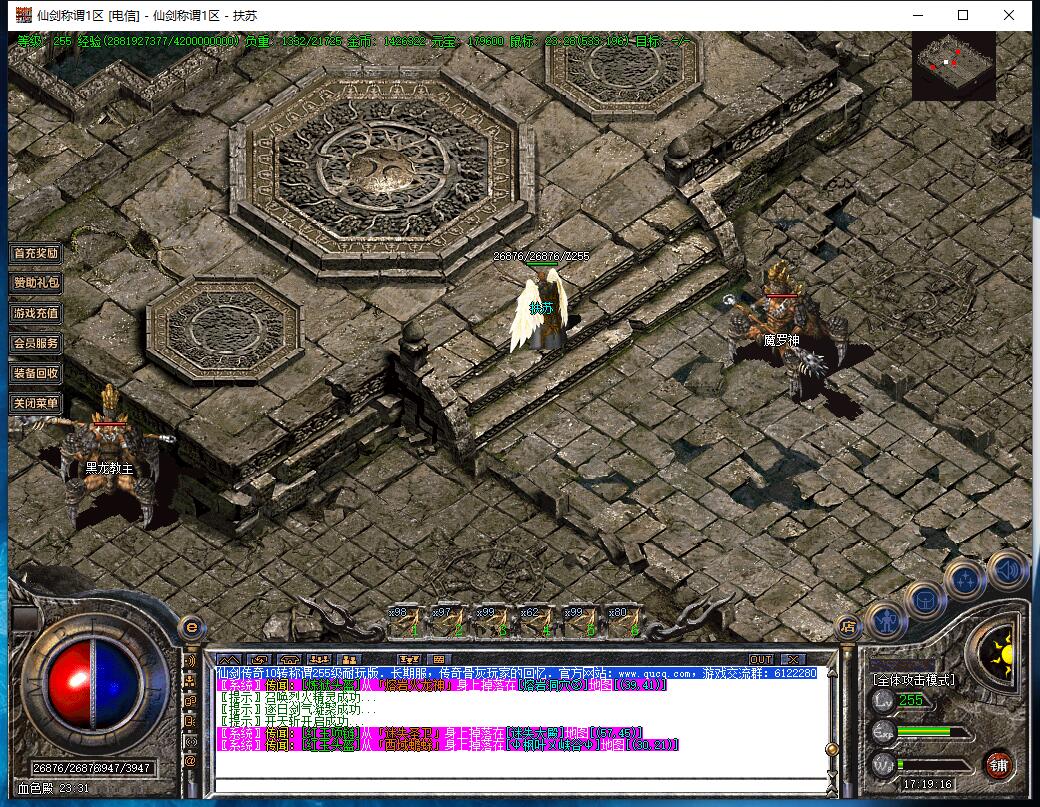Click the trade exchange icon in chat toolbar
This screenshot has height=807, width=1040.
[259, 660]
